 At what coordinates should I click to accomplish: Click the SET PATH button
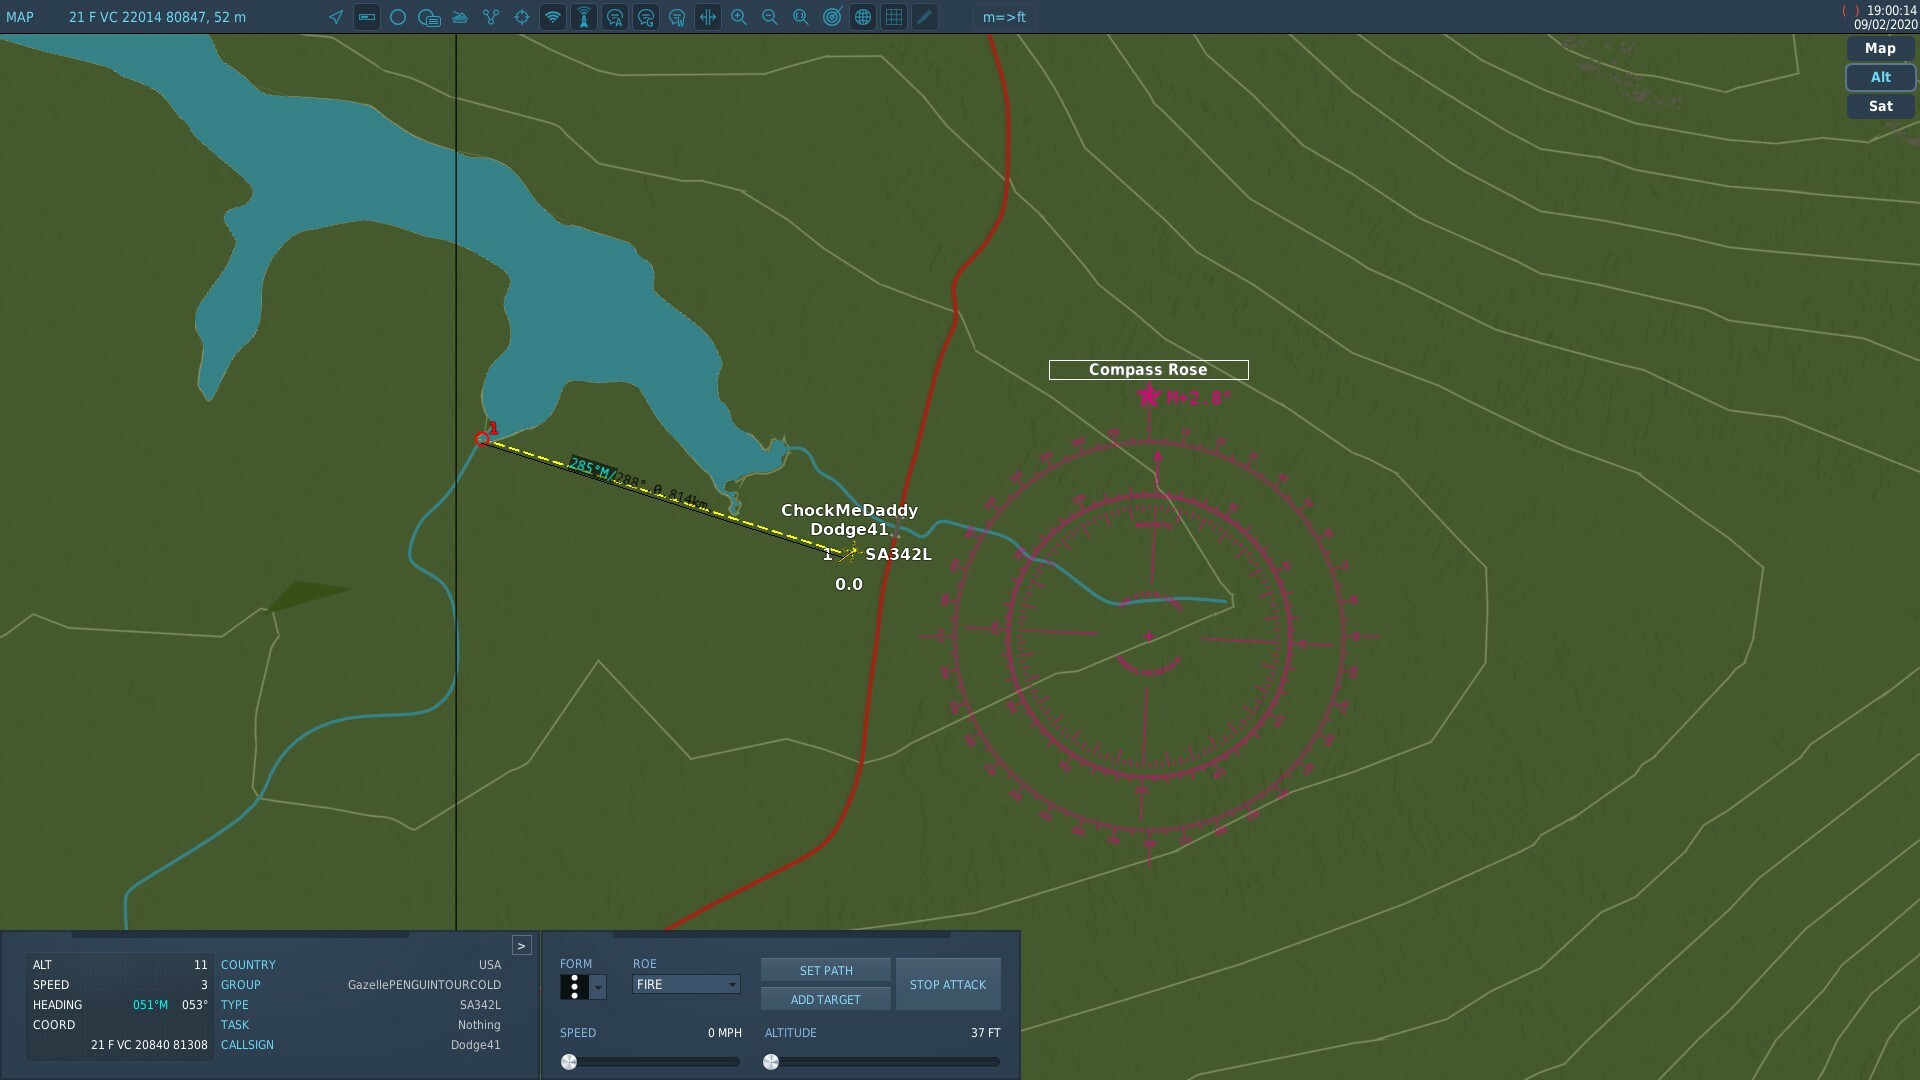click(826, 971)
